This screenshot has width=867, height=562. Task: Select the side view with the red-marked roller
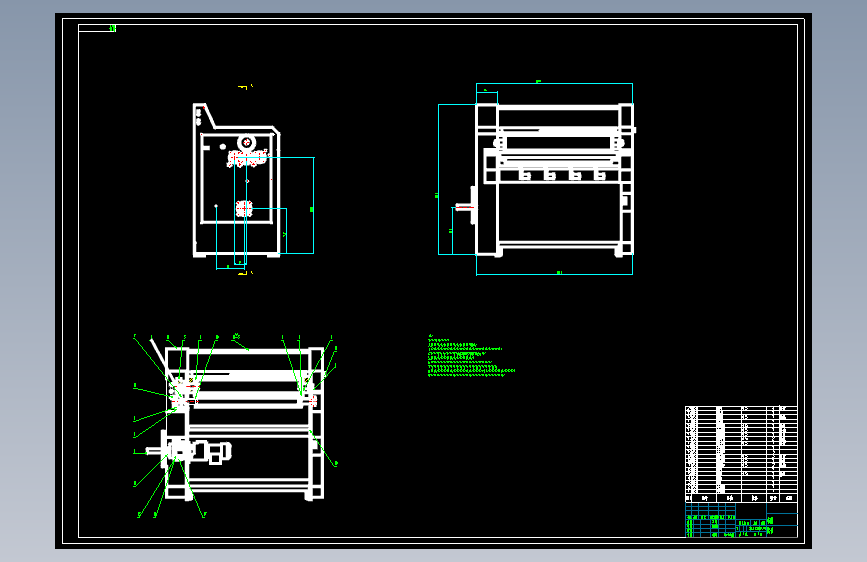pos(237,180)
